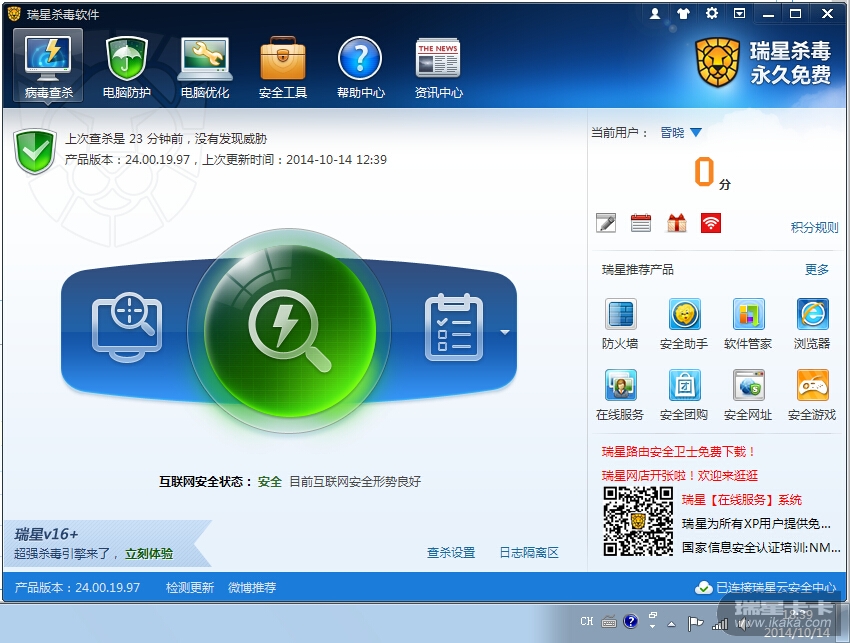Expand the current user 昏晓 dropdown

(697, 132)
